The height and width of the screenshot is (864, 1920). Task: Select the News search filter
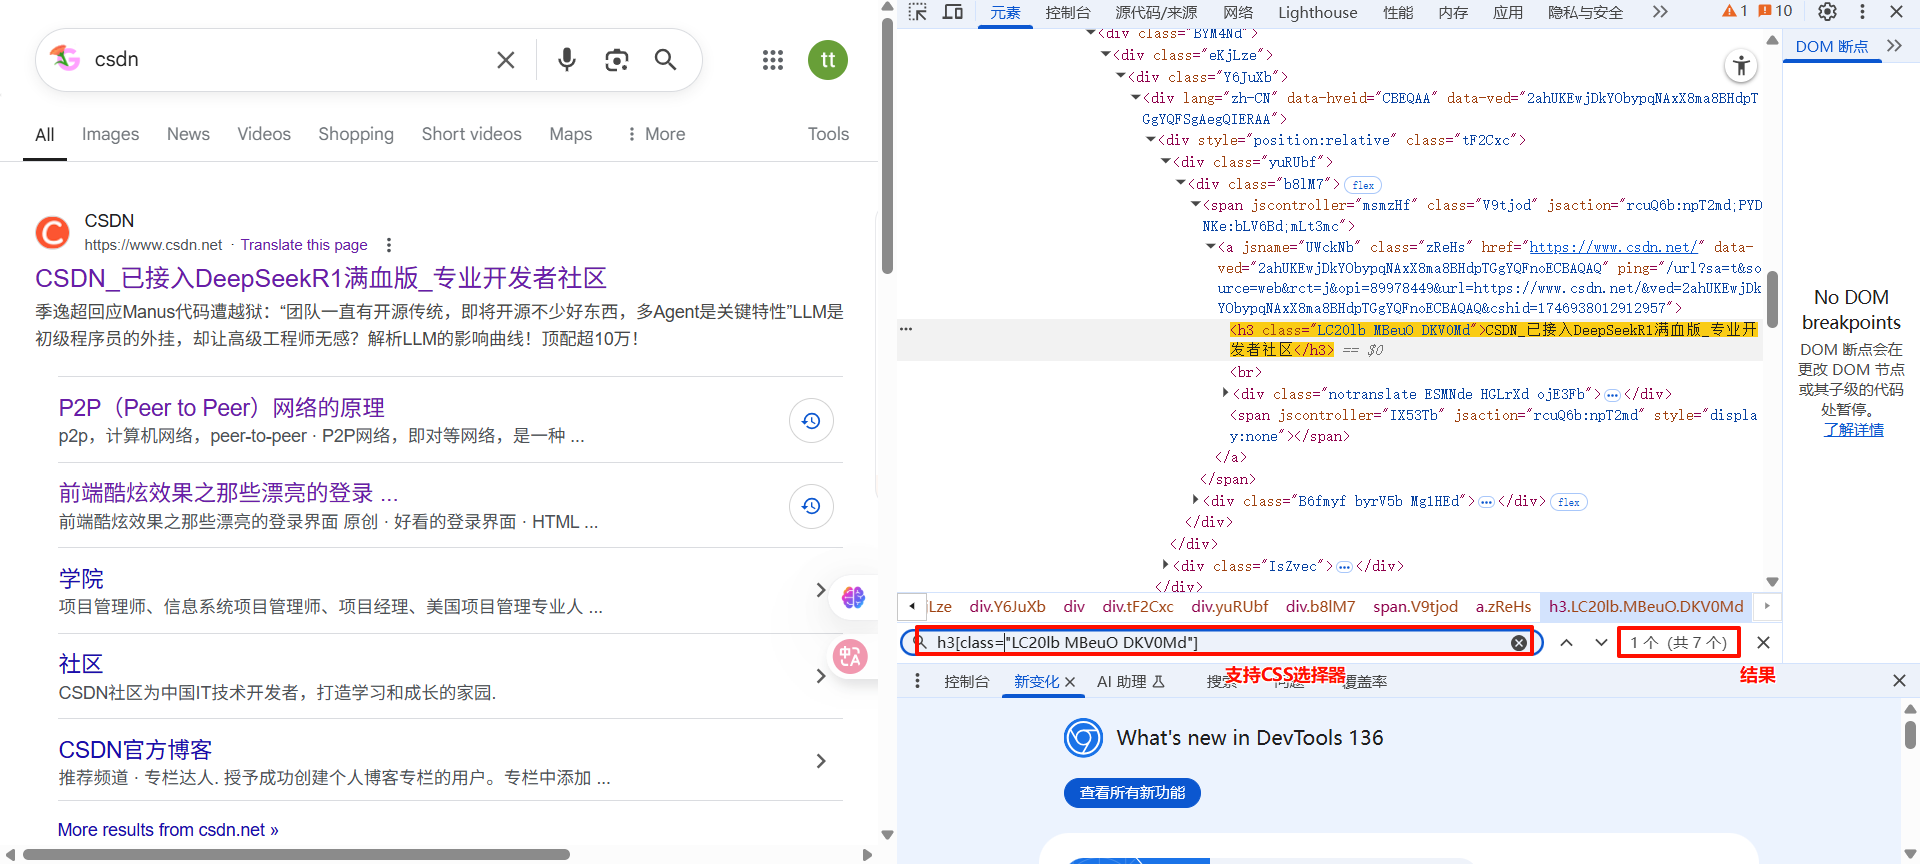188,134
